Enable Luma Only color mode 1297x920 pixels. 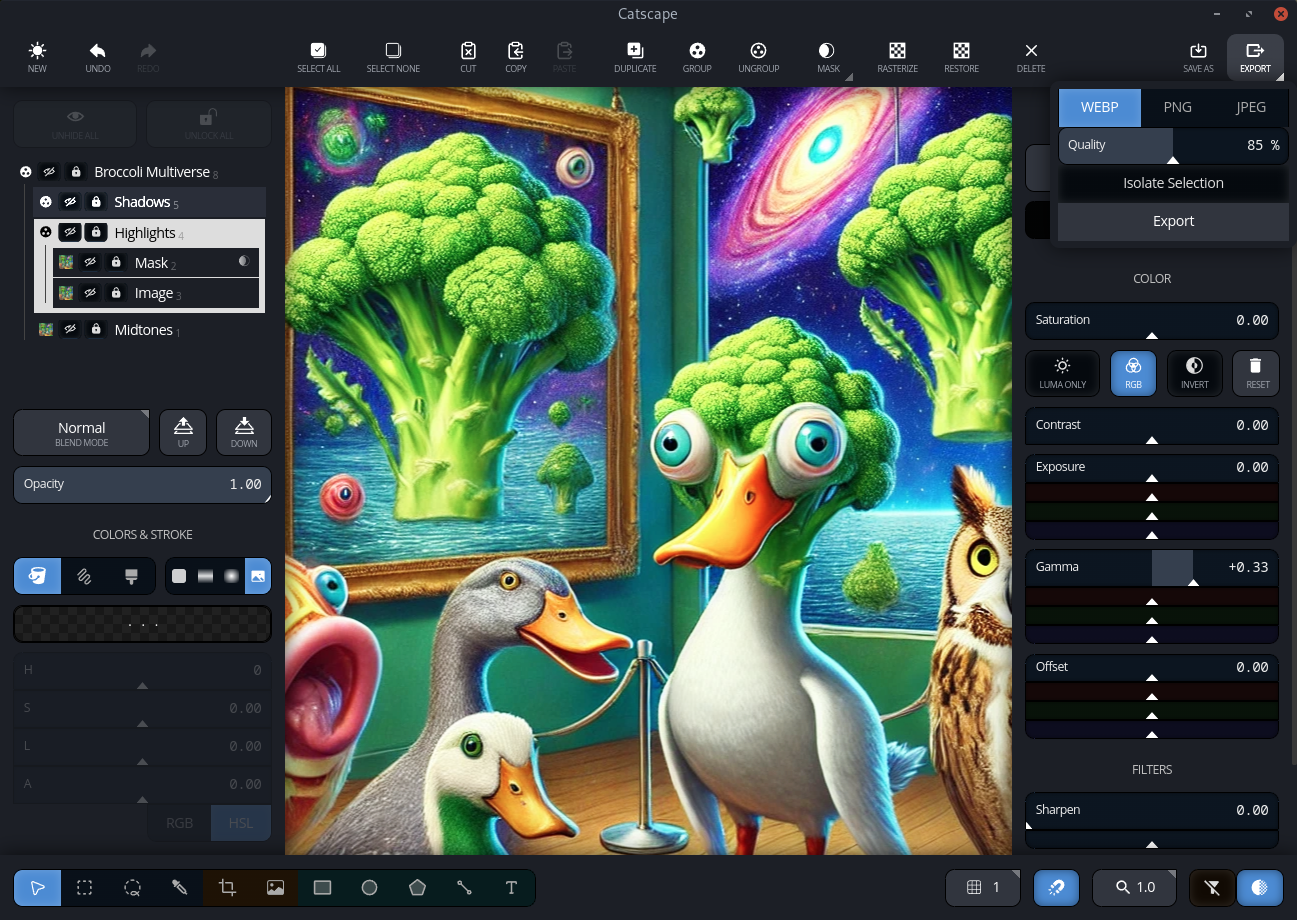click(x=1062, y=373)
